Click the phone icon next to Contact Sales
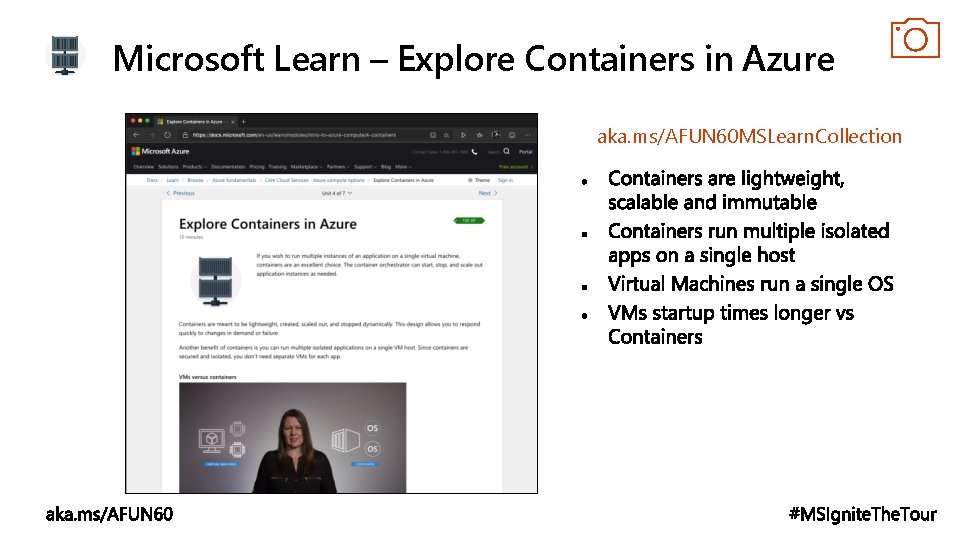 474,152
